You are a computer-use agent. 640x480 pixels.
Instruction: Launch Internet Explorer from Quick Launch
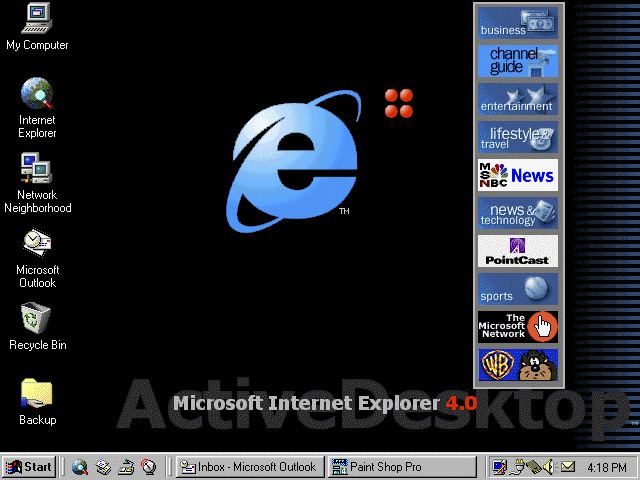[x=80, y=467]
